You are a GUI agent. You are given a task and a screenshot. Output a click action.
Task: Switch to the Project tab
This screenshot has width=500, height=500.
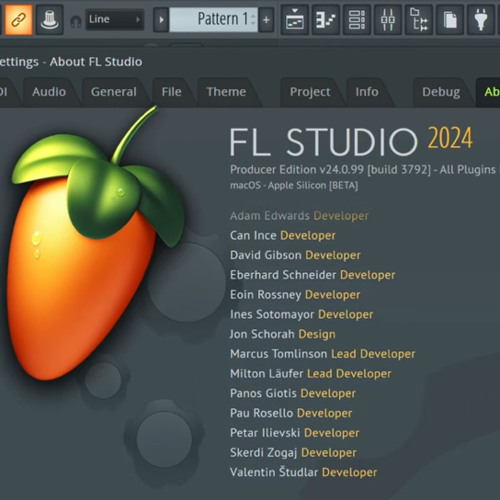(310, 92)
